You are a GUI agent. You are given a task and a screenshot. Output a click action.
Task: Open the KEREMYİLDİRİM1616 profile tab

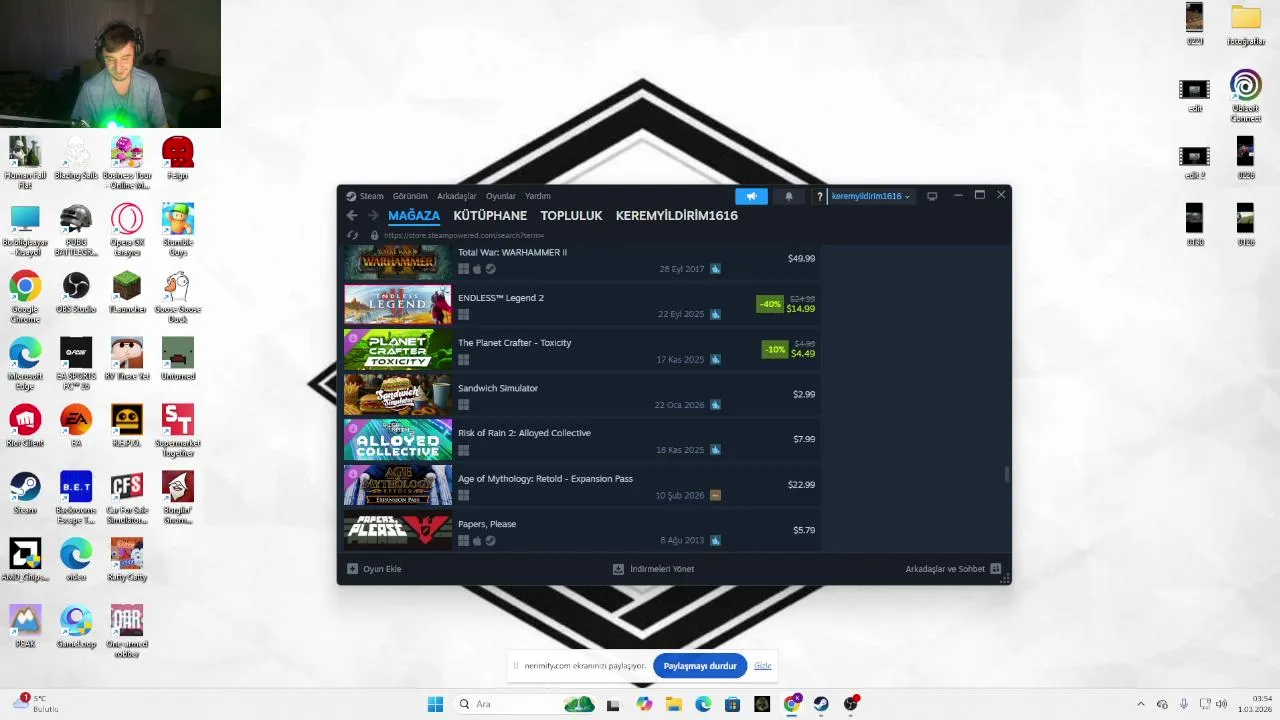click(677, 215)
